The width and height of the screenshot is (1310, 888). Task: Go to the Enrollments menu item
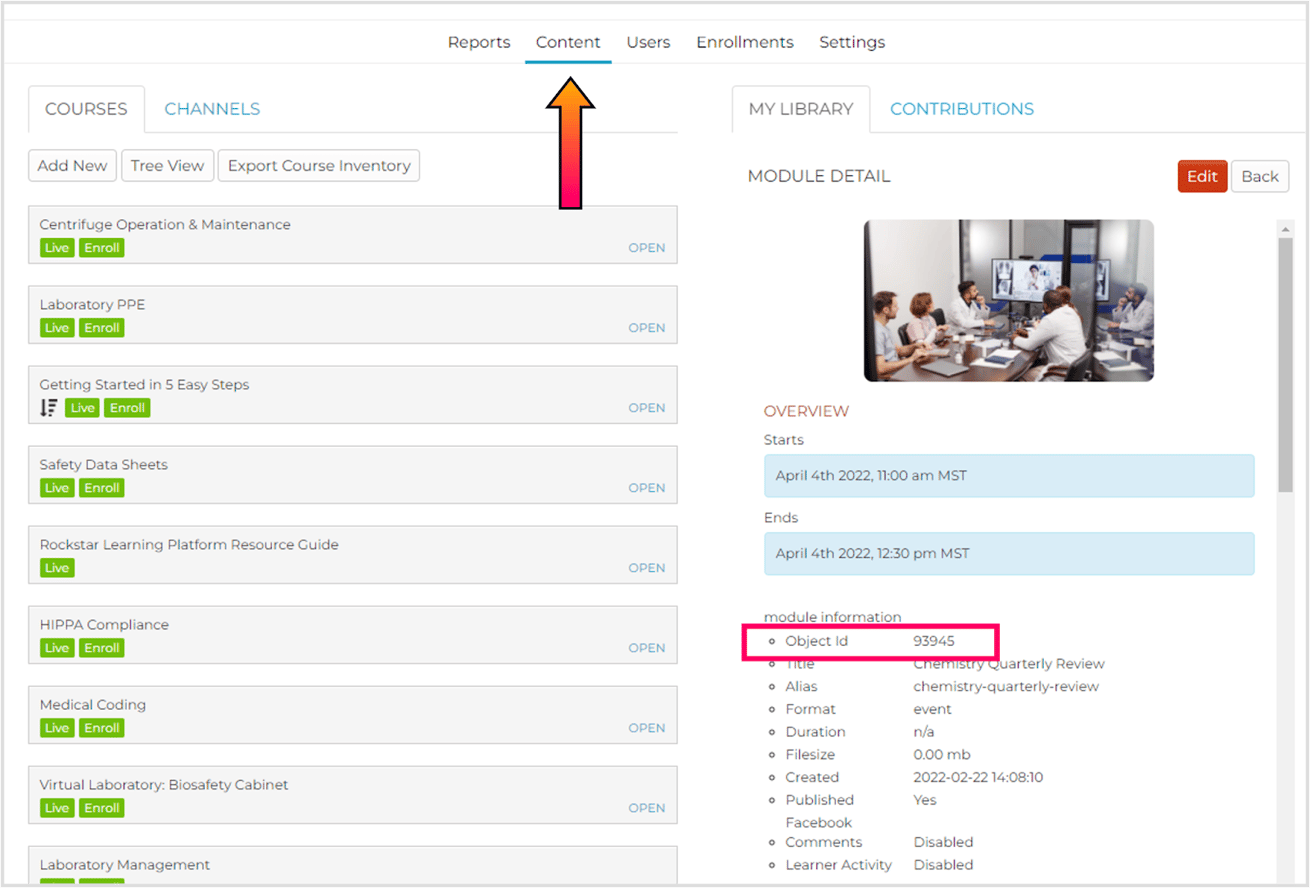pyautogui.click(x=744, y=42)
